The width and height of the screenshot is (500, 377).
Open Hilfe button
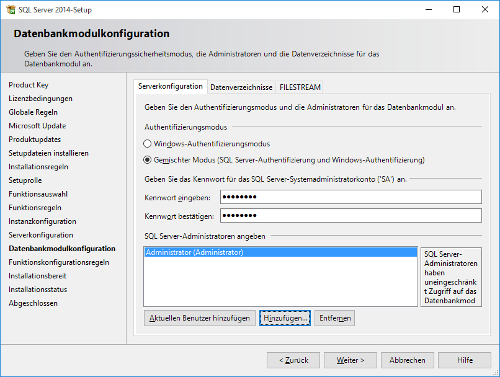point(465,360)
